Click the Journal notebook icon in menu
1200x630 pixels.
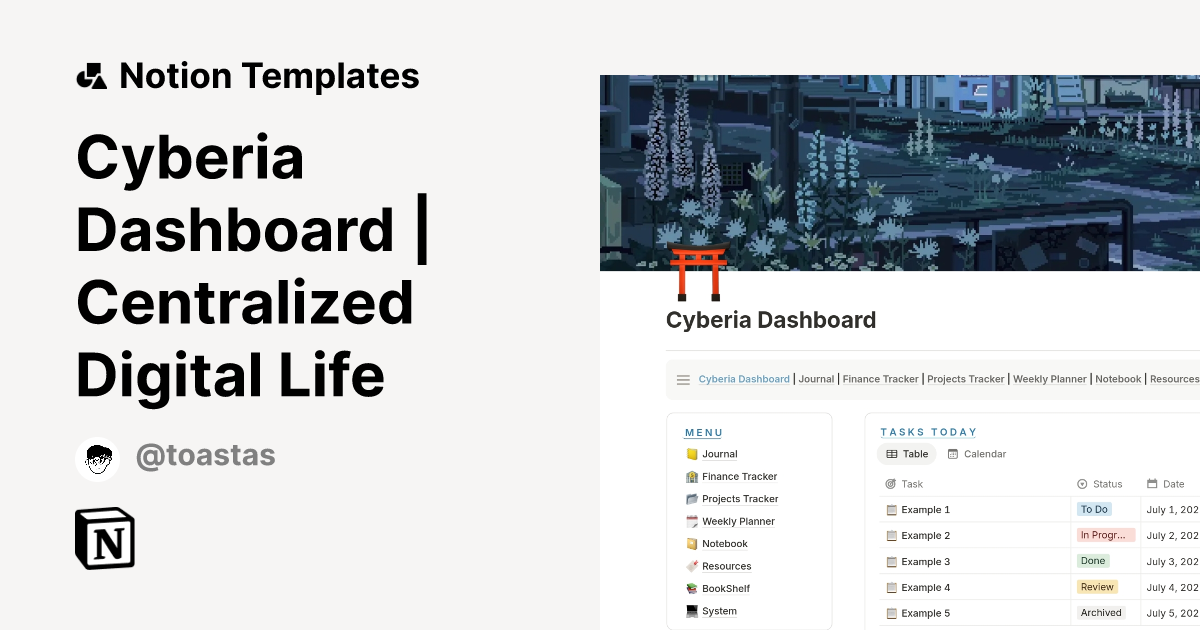pos(692,454)
